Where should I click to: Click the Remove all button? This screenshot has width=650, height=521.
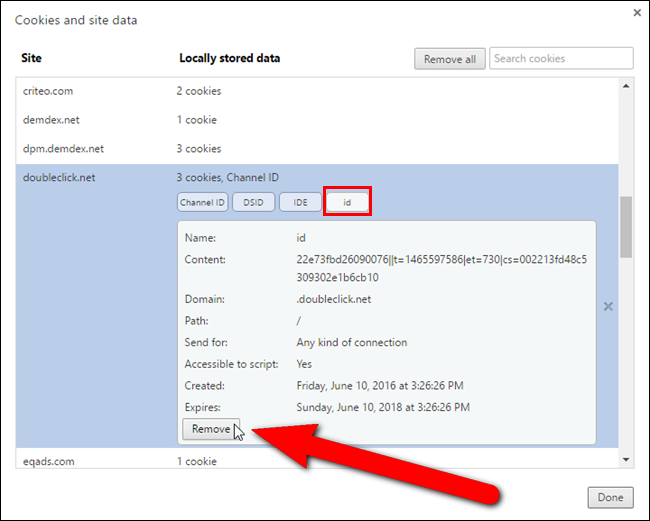coord(450,59)
